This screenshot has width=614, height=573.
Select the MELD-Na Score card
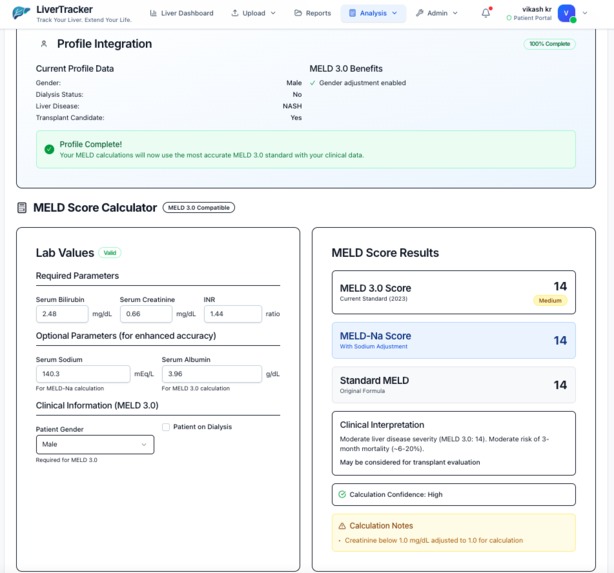(453, 340)
